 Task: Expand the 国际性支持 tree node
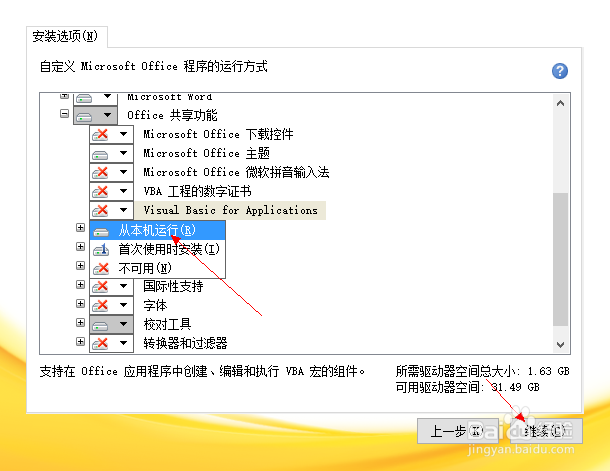[81, 285]
